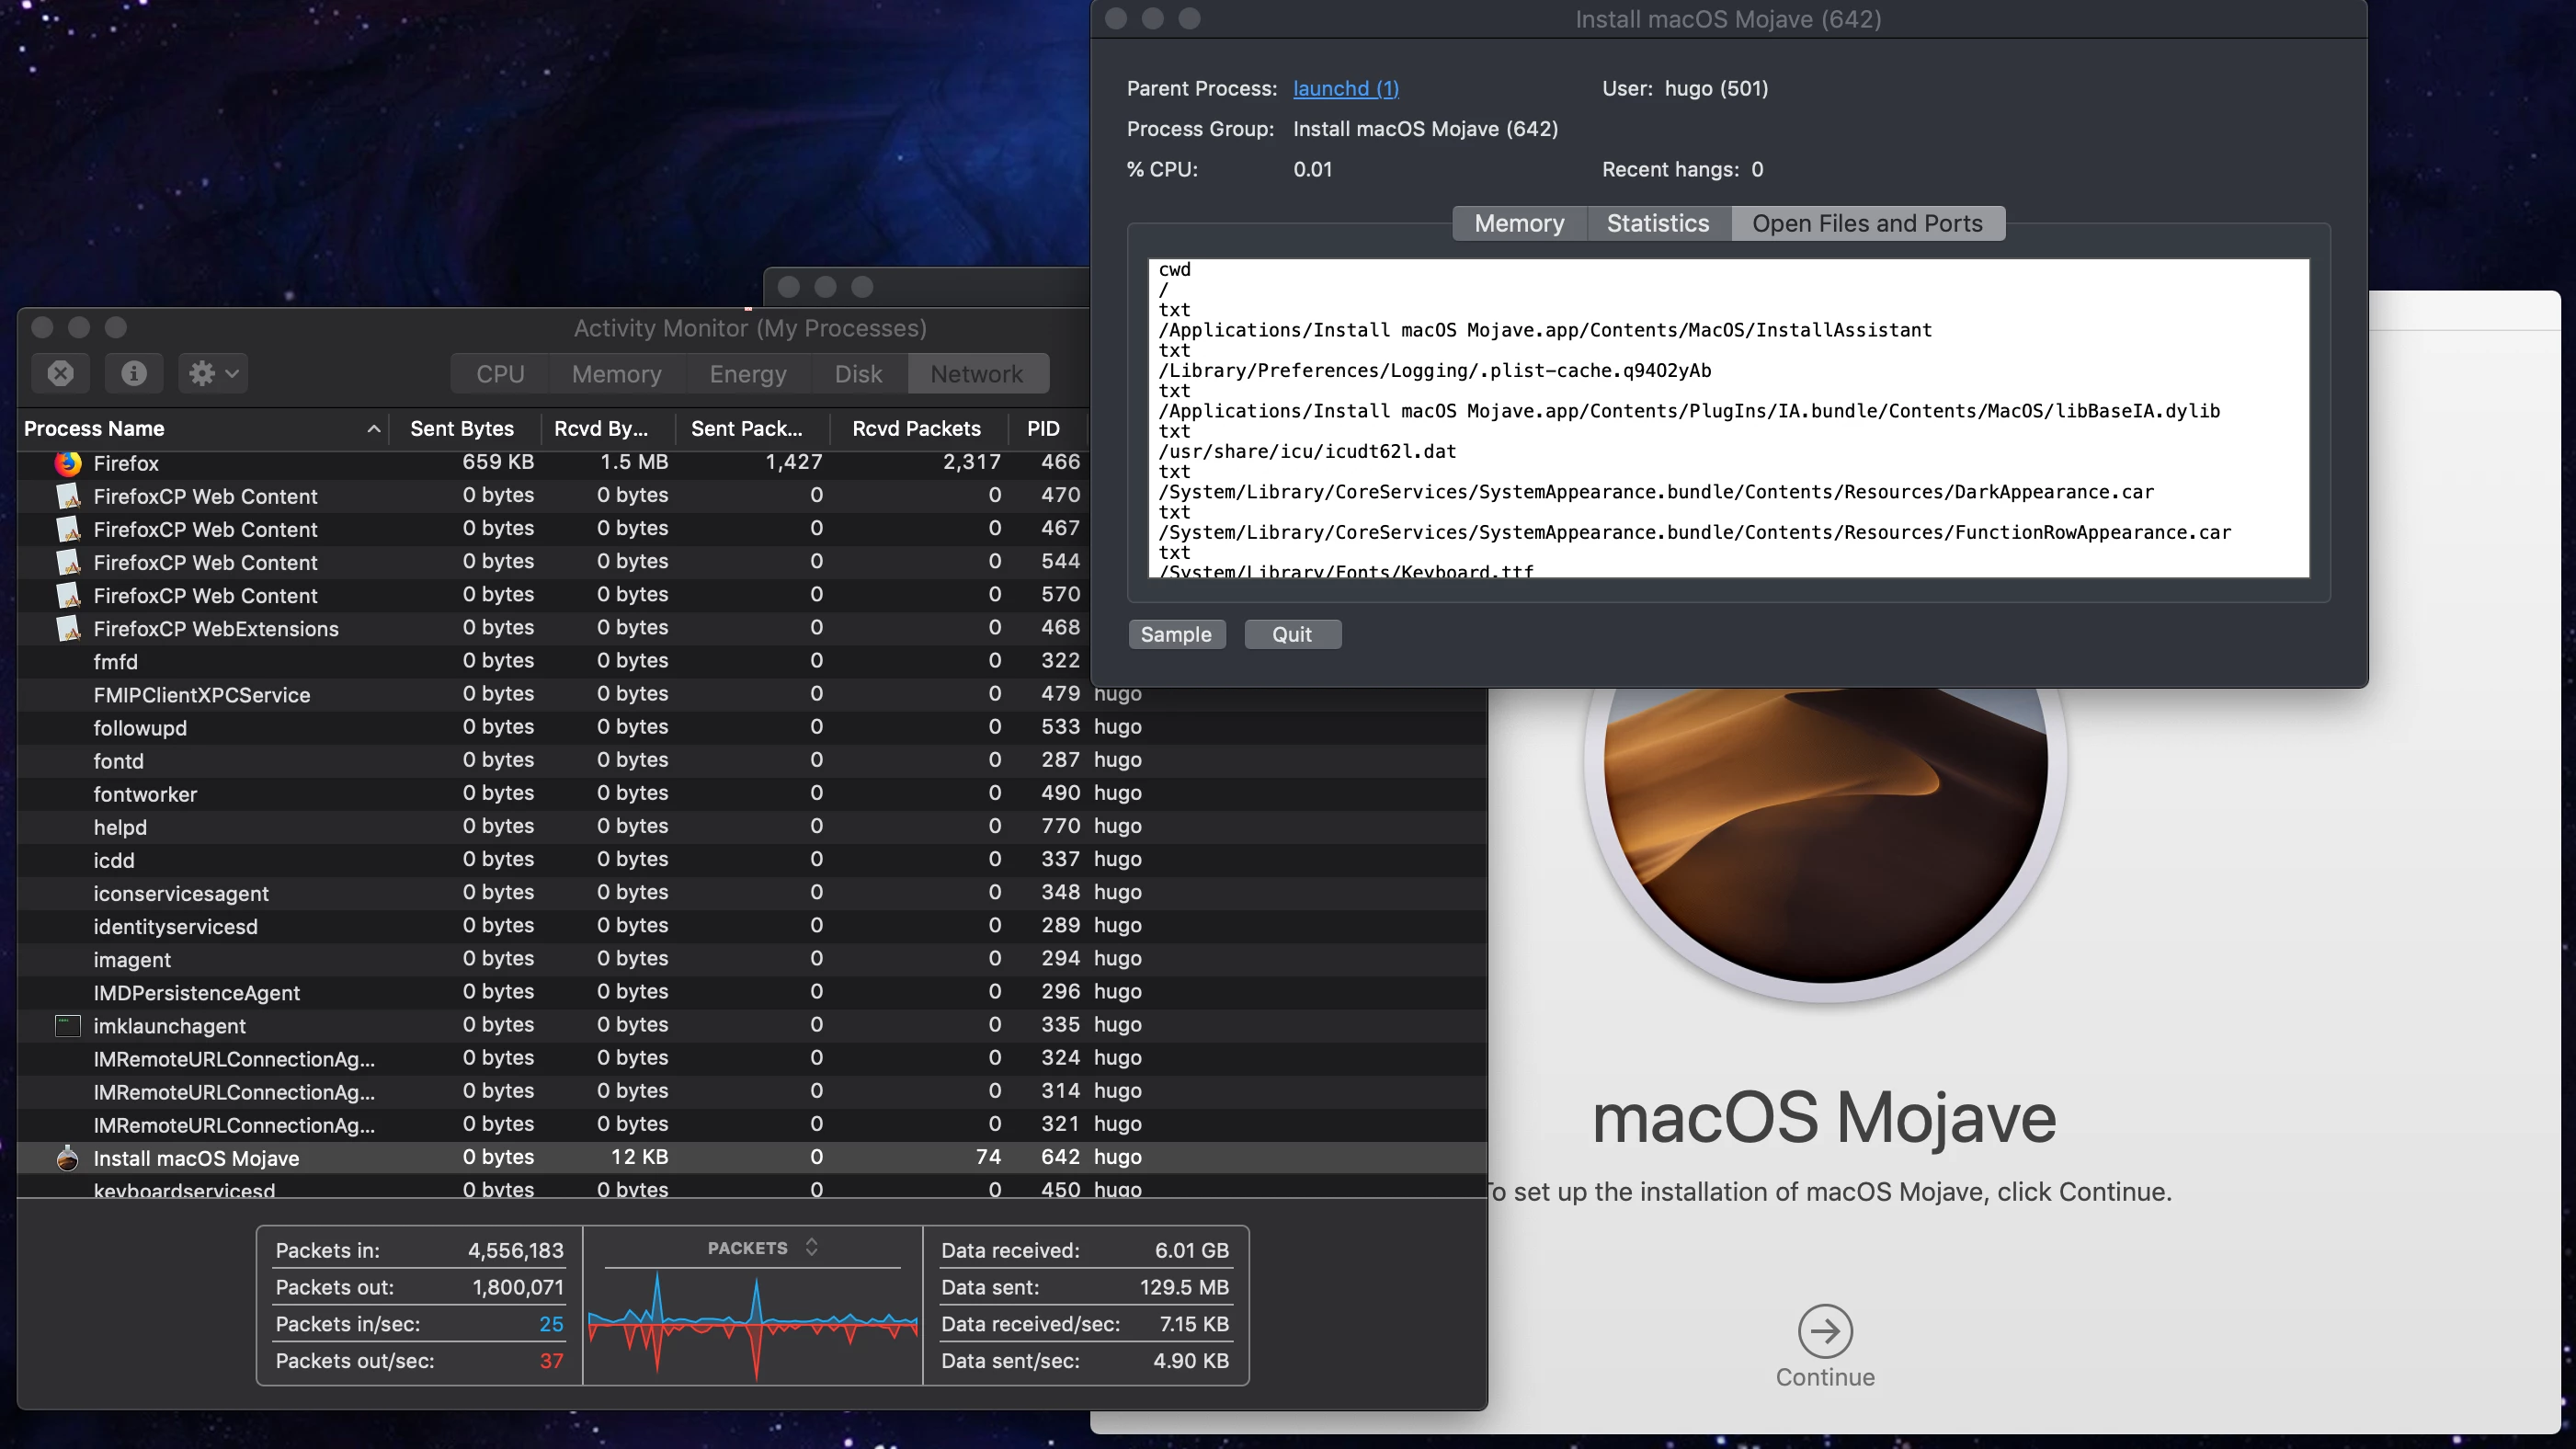Click the Quit Process X toolbar icon
This screenshot has width=2576, height=1449.
pyautogui.click(x=60, y=373)
